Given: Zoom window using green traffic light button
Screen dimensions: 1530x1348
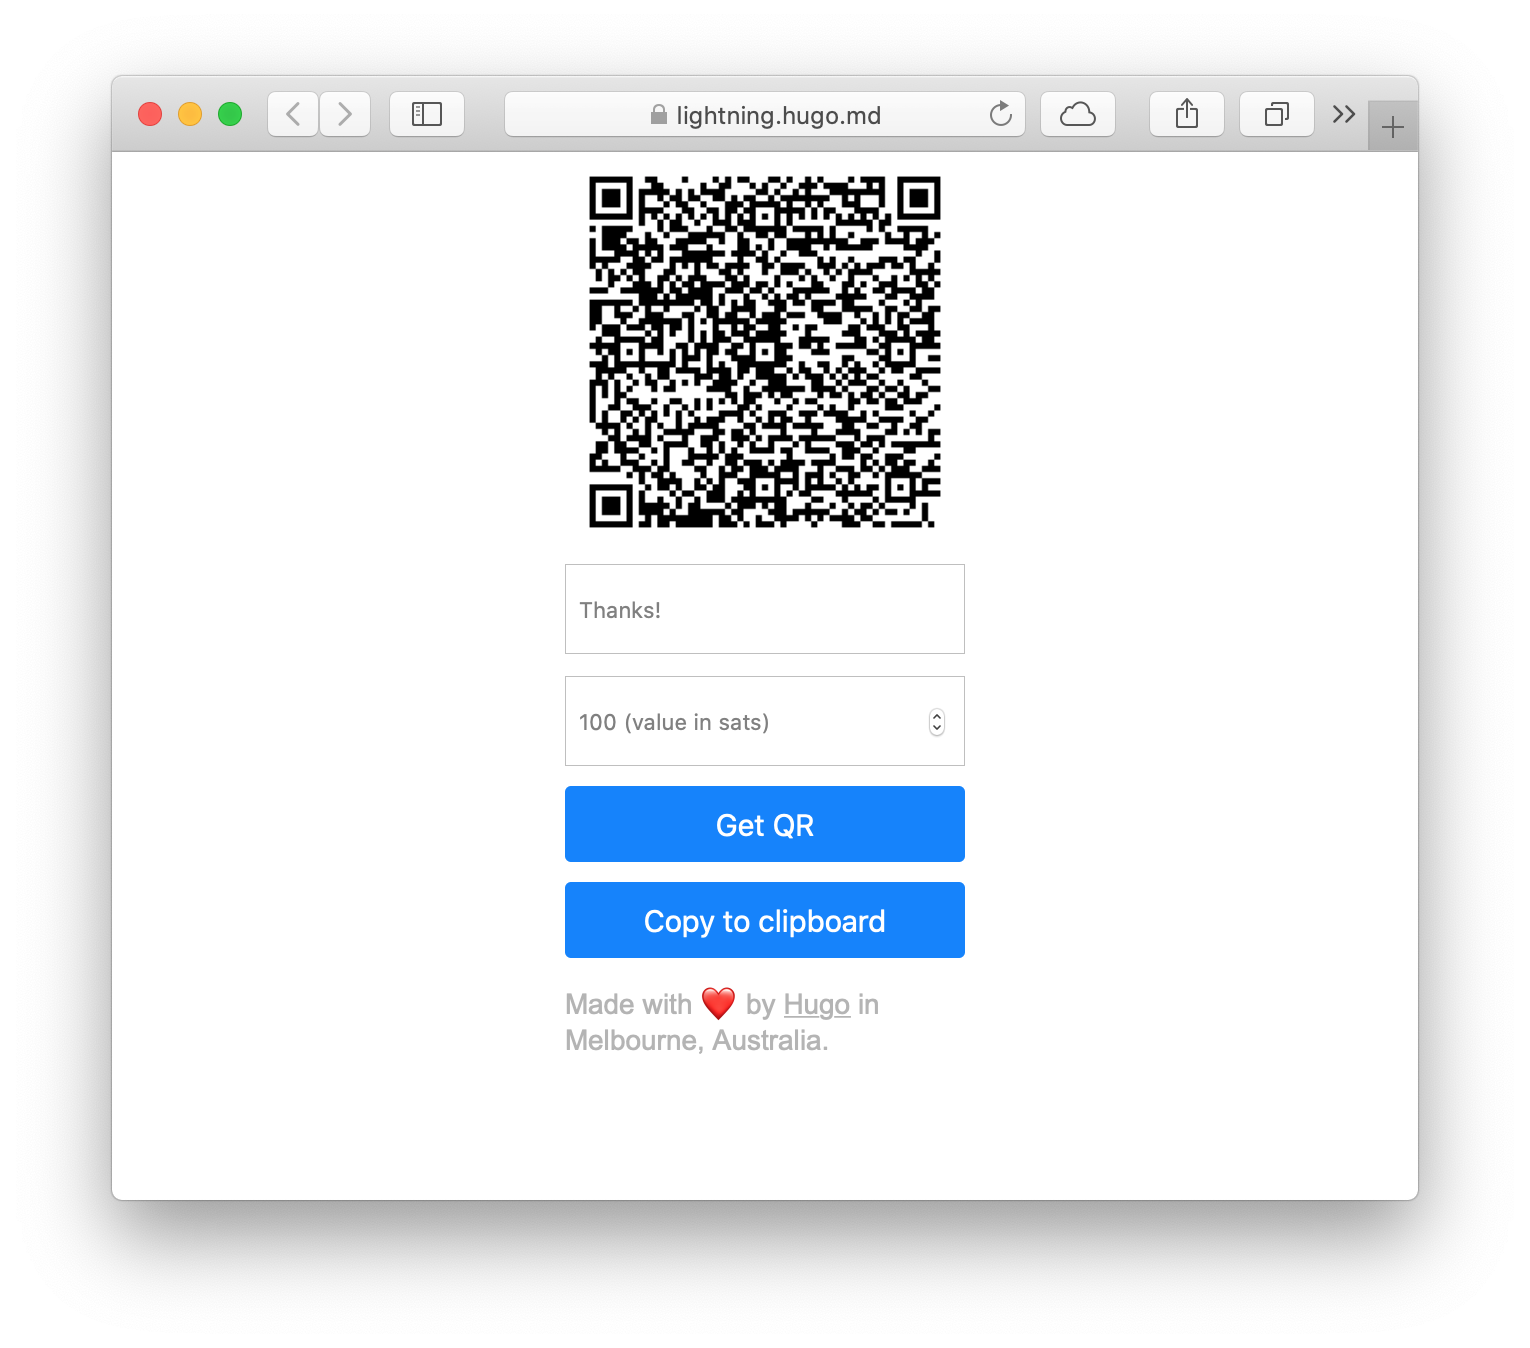Looking at the screenshot, I should pyautogui.click(x=230, y=114).
